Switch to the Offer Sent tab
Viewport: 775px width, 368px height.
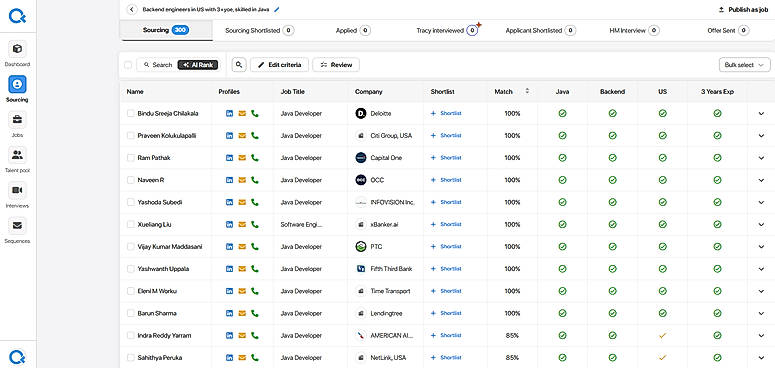(x=728, y=31)
